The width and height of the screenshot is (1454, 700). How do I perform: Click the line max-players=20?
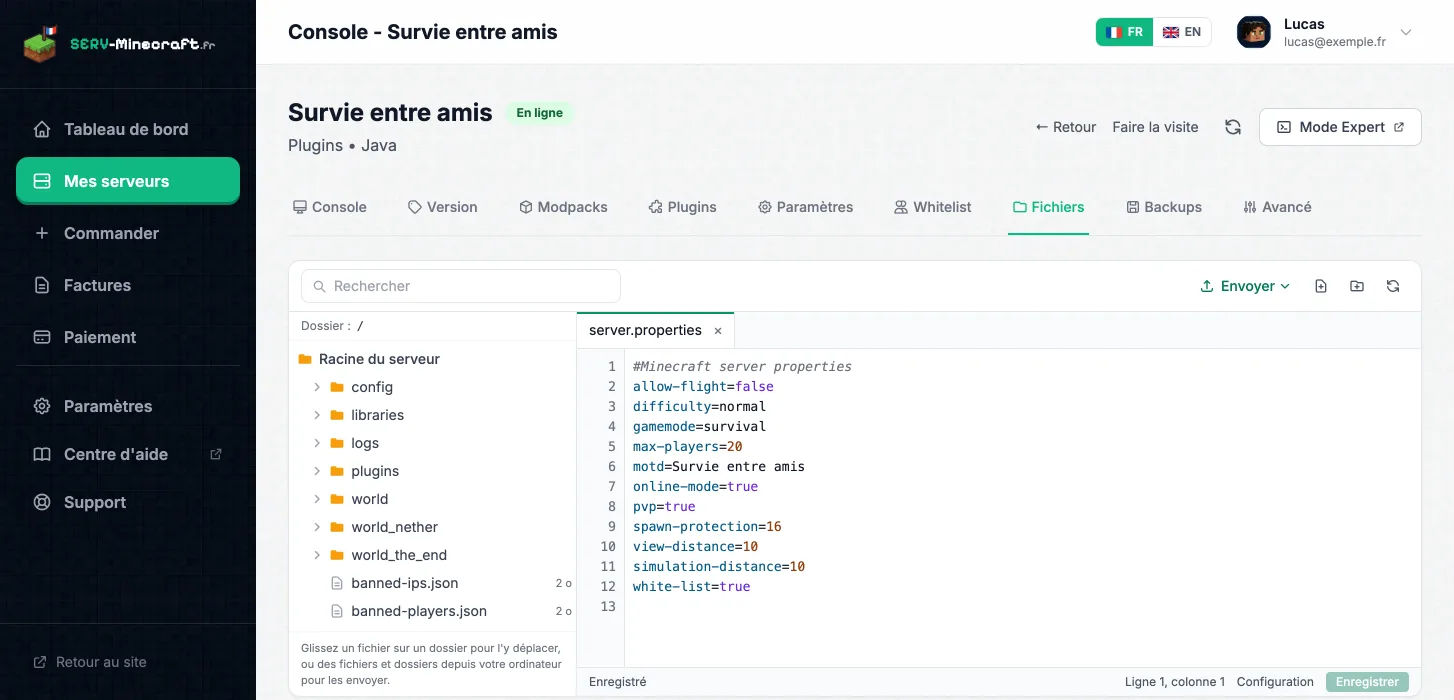point(688,446)
